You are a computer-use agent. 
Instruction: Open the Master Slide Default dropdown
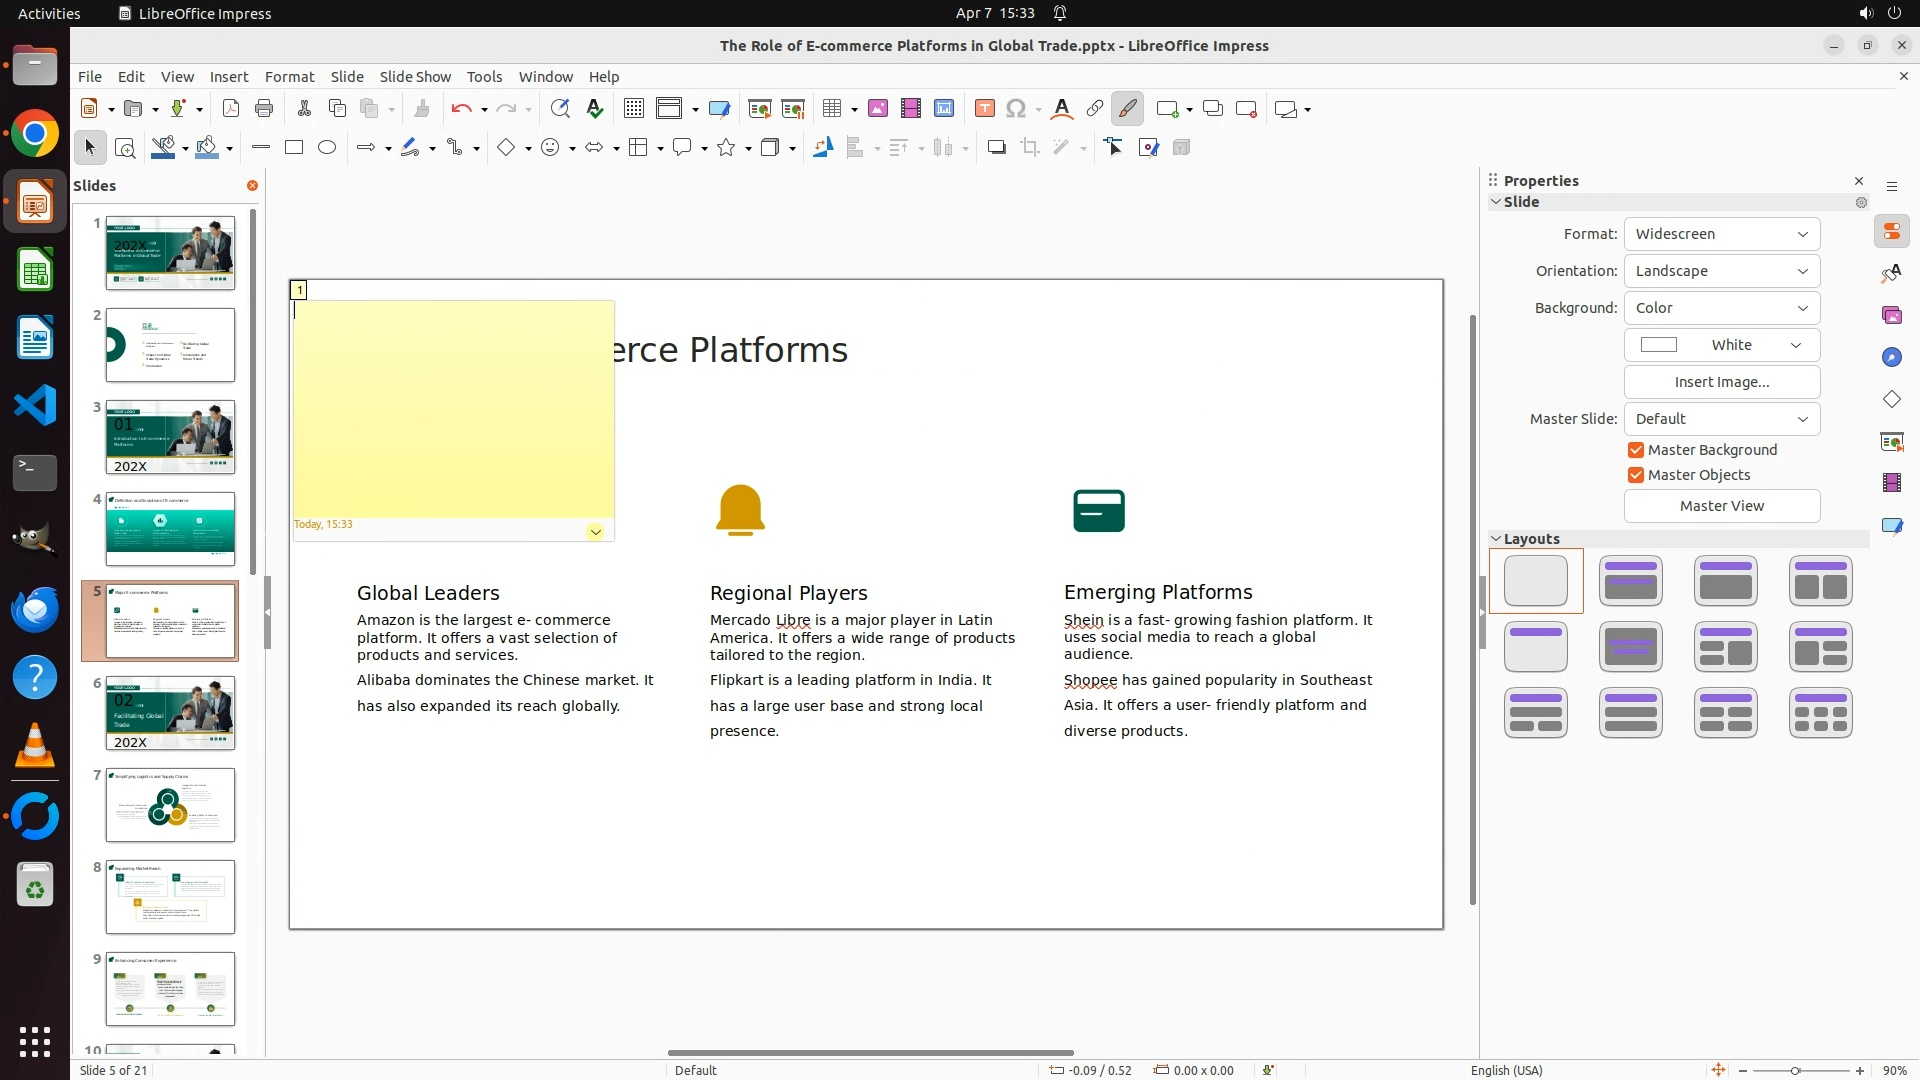click(1721, 419)
